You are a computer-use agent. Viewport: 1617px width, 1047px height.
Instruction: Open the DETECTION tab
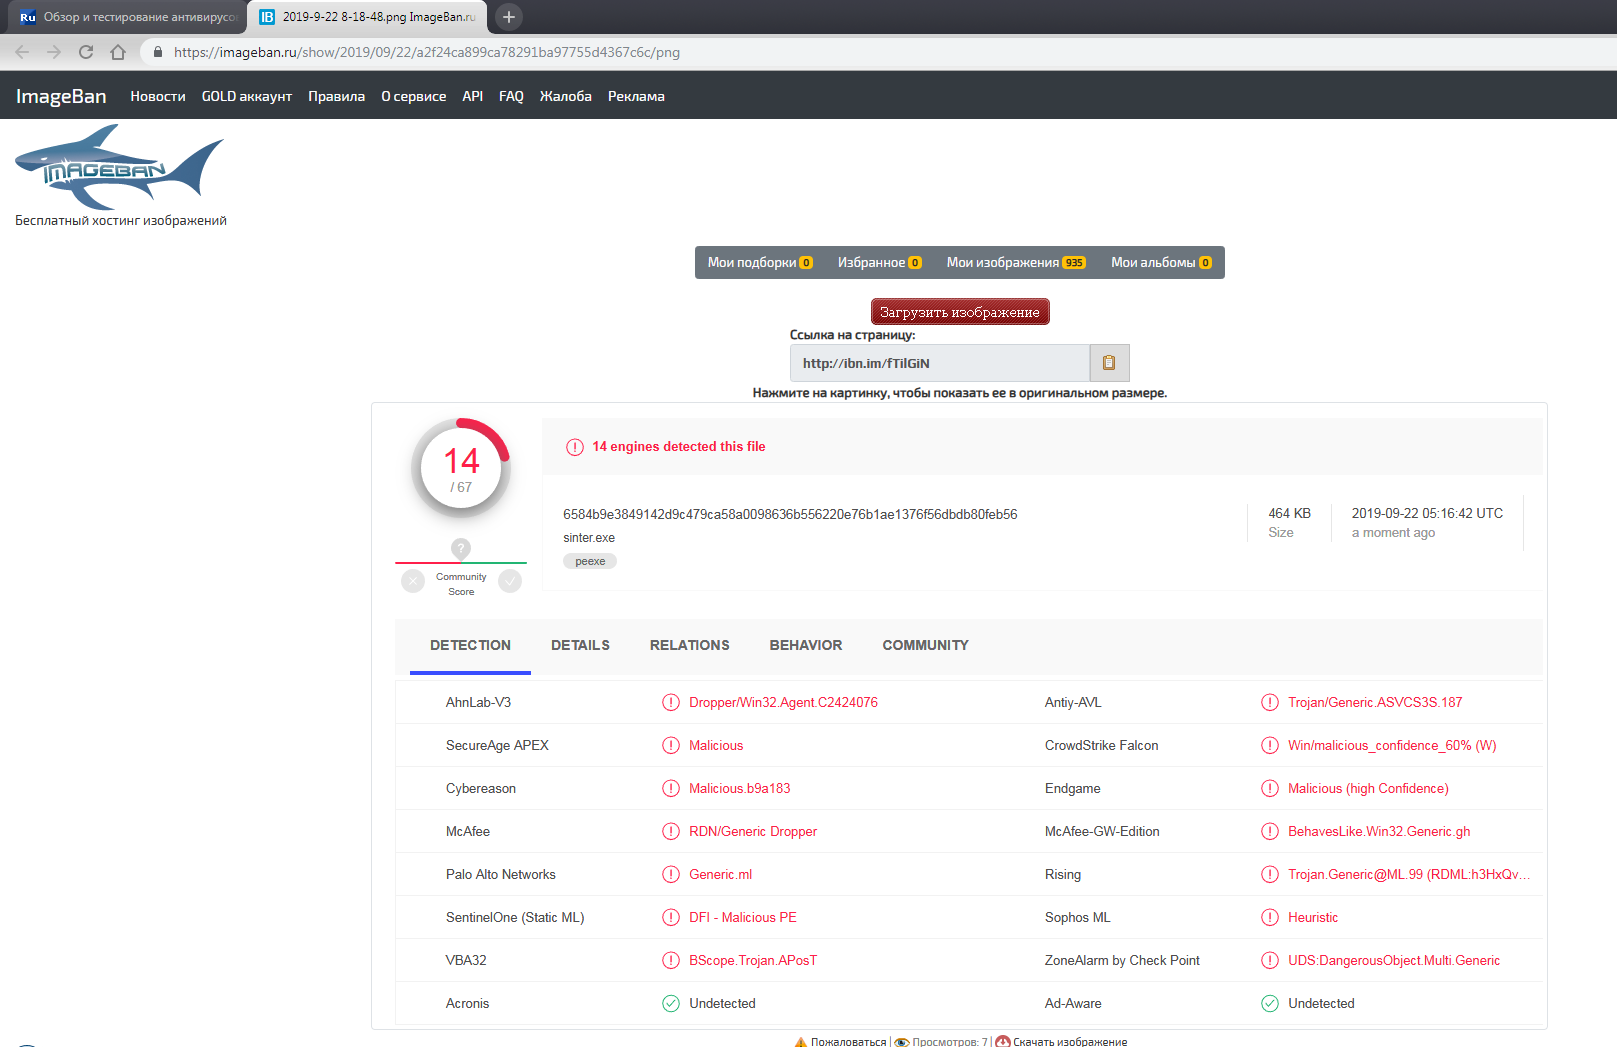[x=470, y=645]
